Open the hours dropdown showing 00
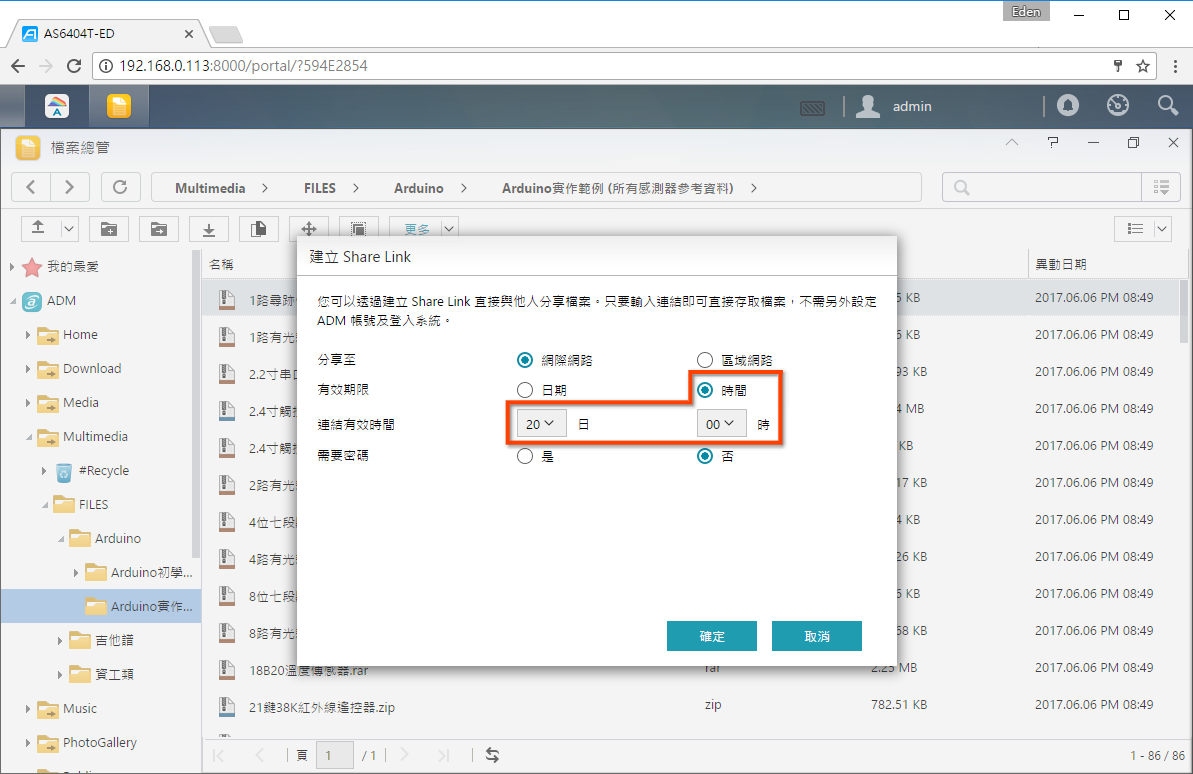Viewport: 1193px width, 774px height. point(721,424)
